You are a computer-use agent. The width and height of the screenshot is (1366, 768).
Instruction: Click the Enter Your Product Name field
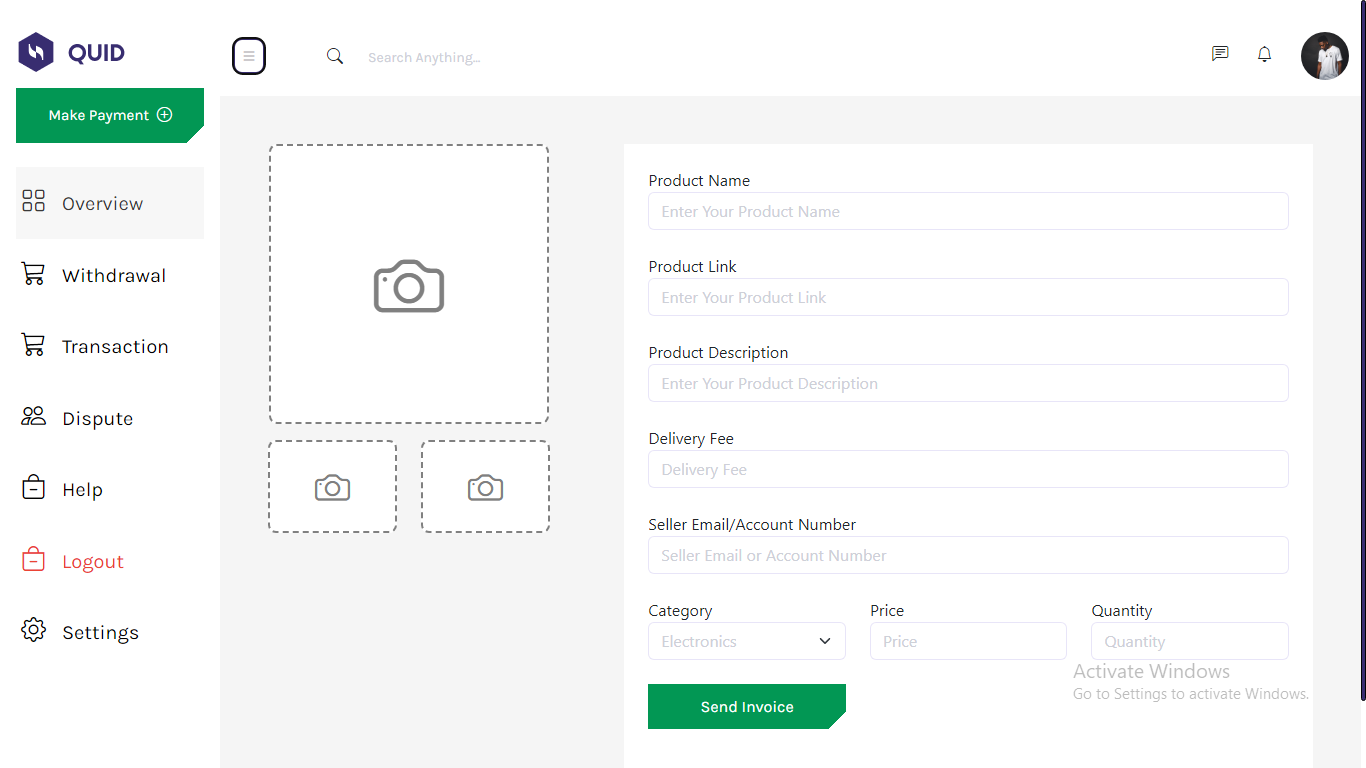pyautogui.click(x=967, y=211)
